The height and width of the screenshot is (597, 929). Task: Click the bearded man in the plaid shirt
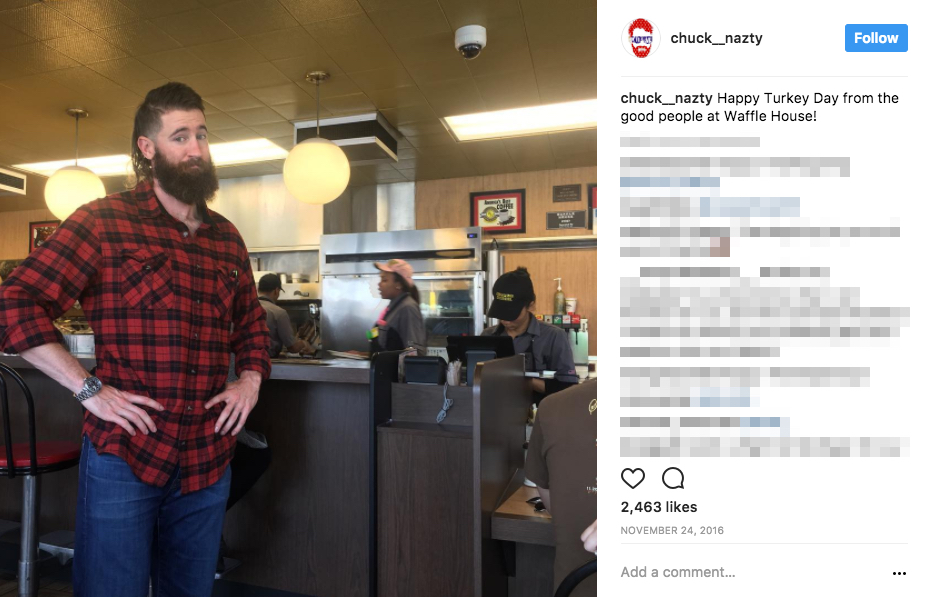click(142, 332)
